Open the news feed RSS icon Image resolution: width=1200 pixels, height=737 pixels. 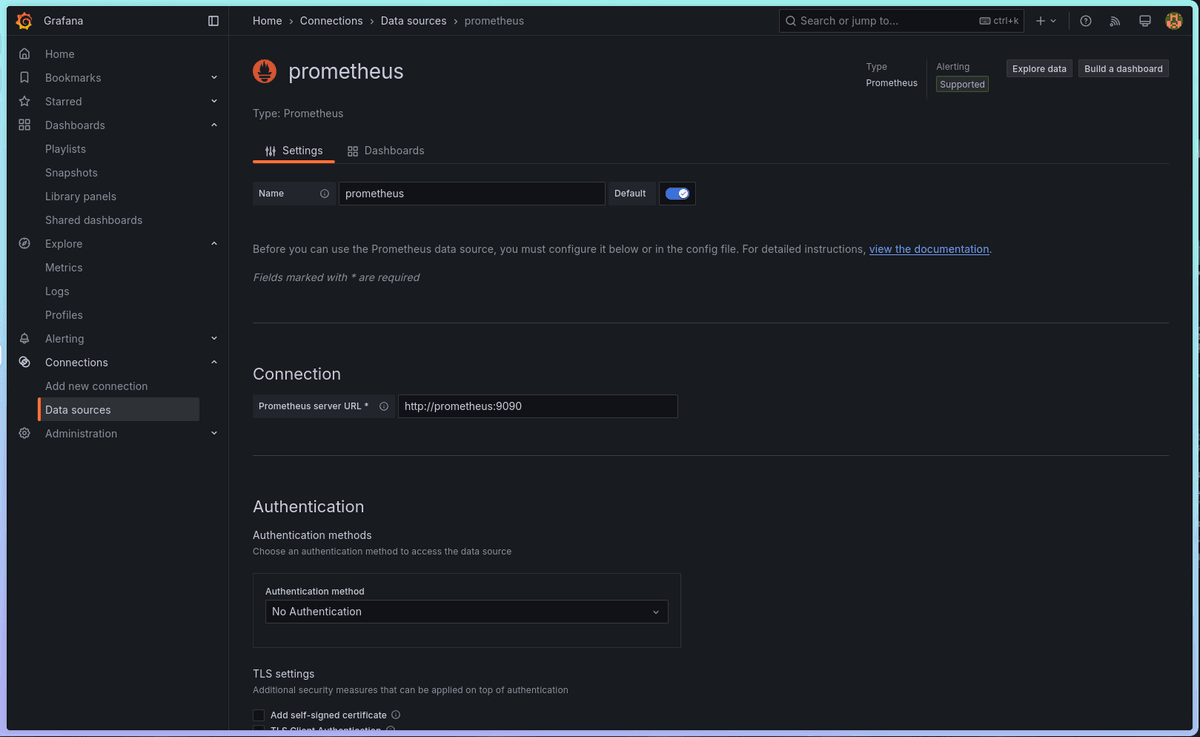point(1115,20)
